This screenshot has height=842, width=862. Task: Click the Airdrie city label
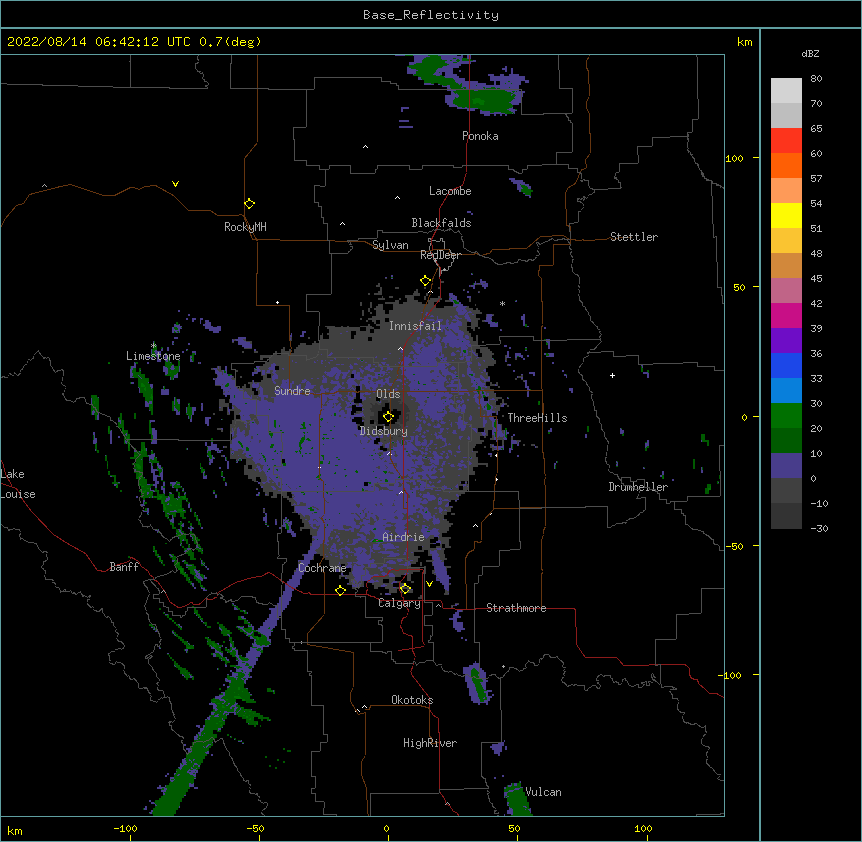403,537
